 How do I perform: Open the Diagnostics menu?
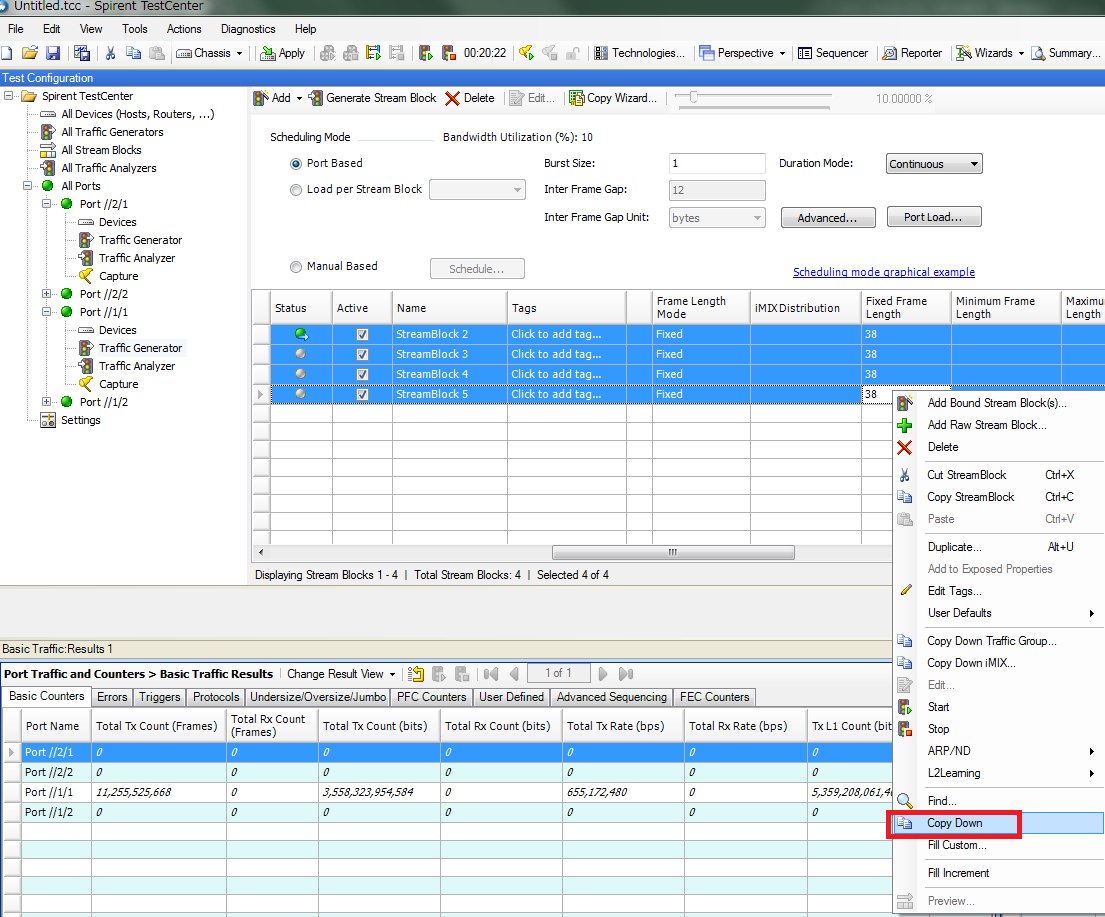pyautogui.click(x=248, y=29)
